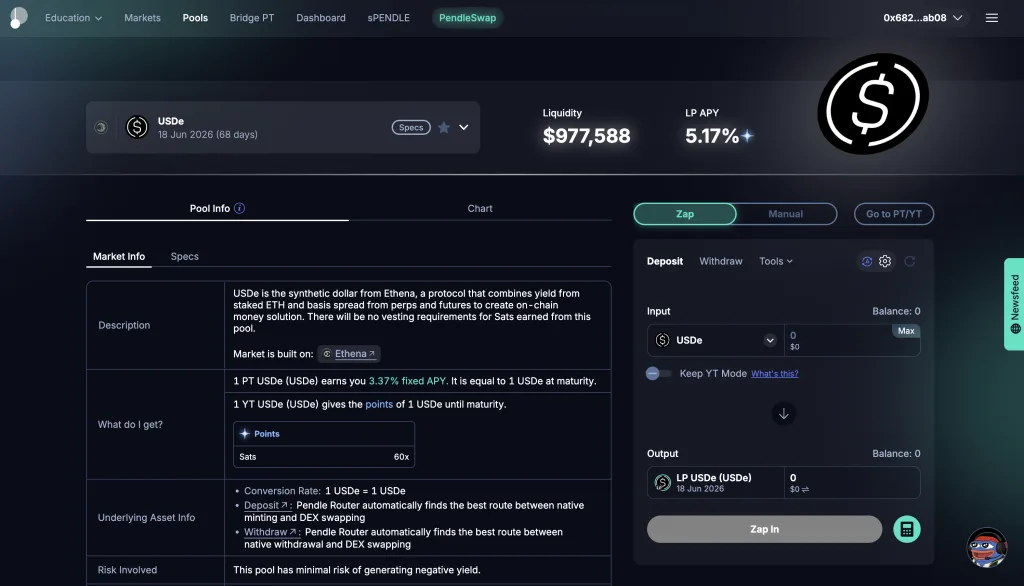The height and width of the screenshot is (586, 1024).
Task: Click the Zap In button
Action: (x=764, y=529)
